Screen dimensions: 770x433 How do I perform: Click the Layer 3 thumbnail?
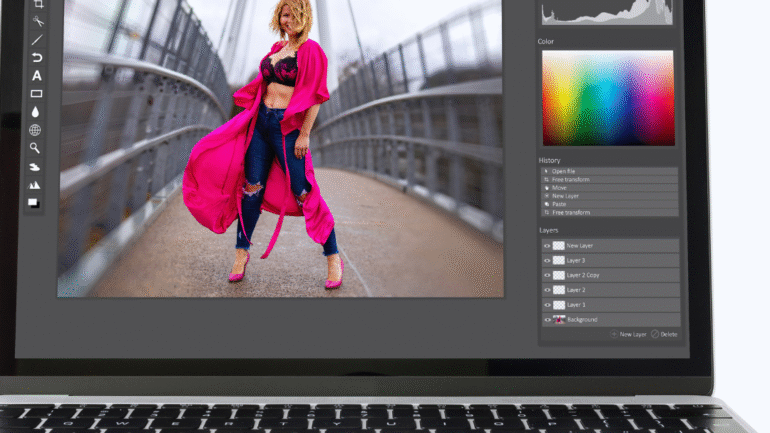(558, 260)
